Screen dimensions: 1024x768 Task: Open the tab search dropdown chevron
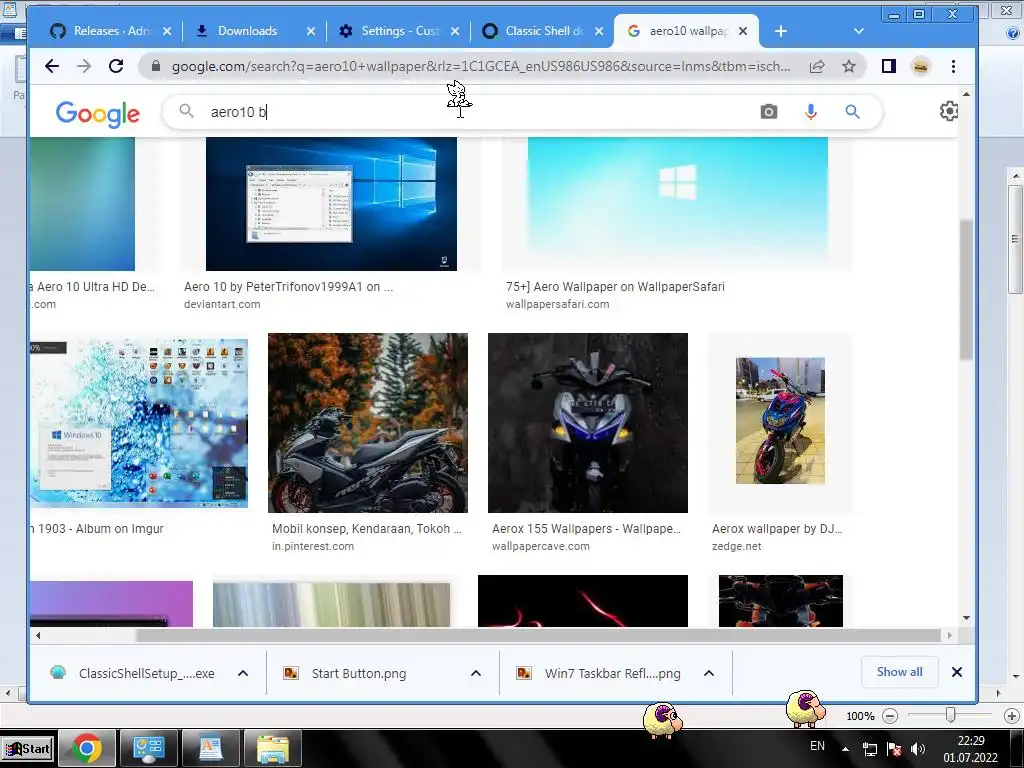(859, 31)
